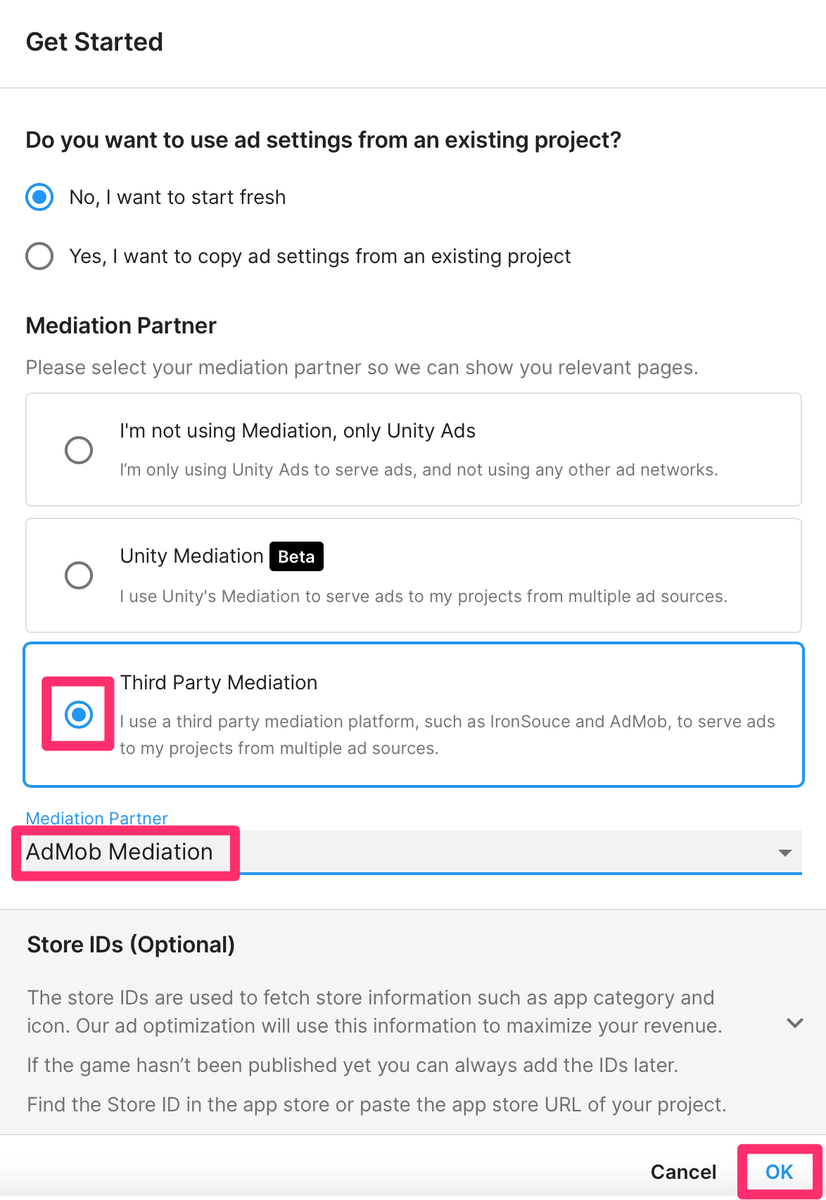Click the 'Mediation Partner' section heading
Viewport: 826px width, 1200px height.
120,325
